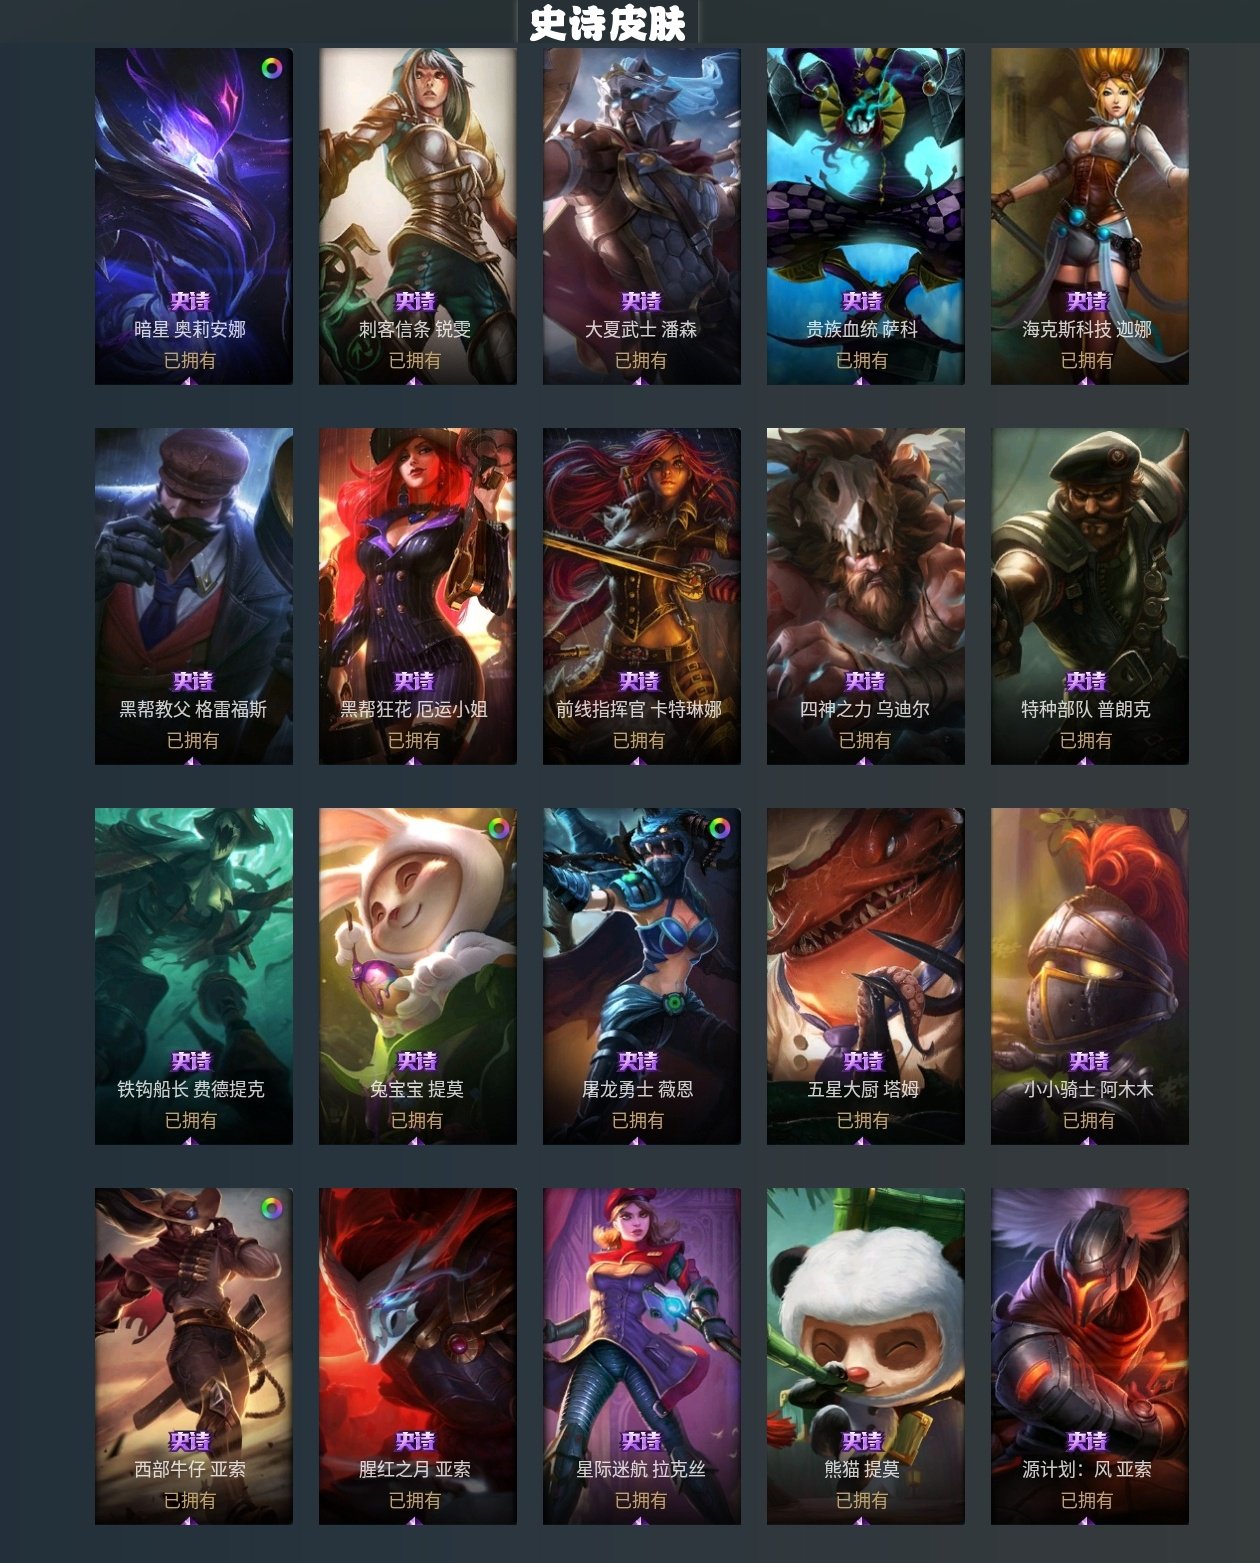Click the 史诗 badge on 四神之力 乌迪尔 card
This screenshot has height=1563, width=1260.
865,681
